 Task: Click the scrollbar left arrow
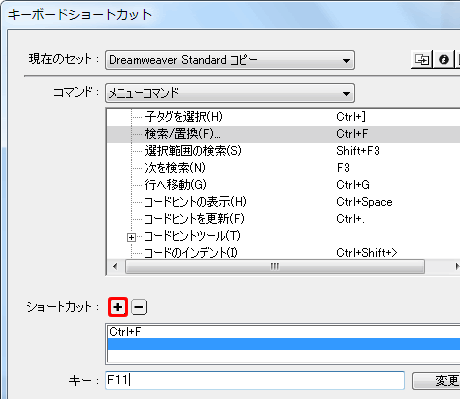[115, 267]
